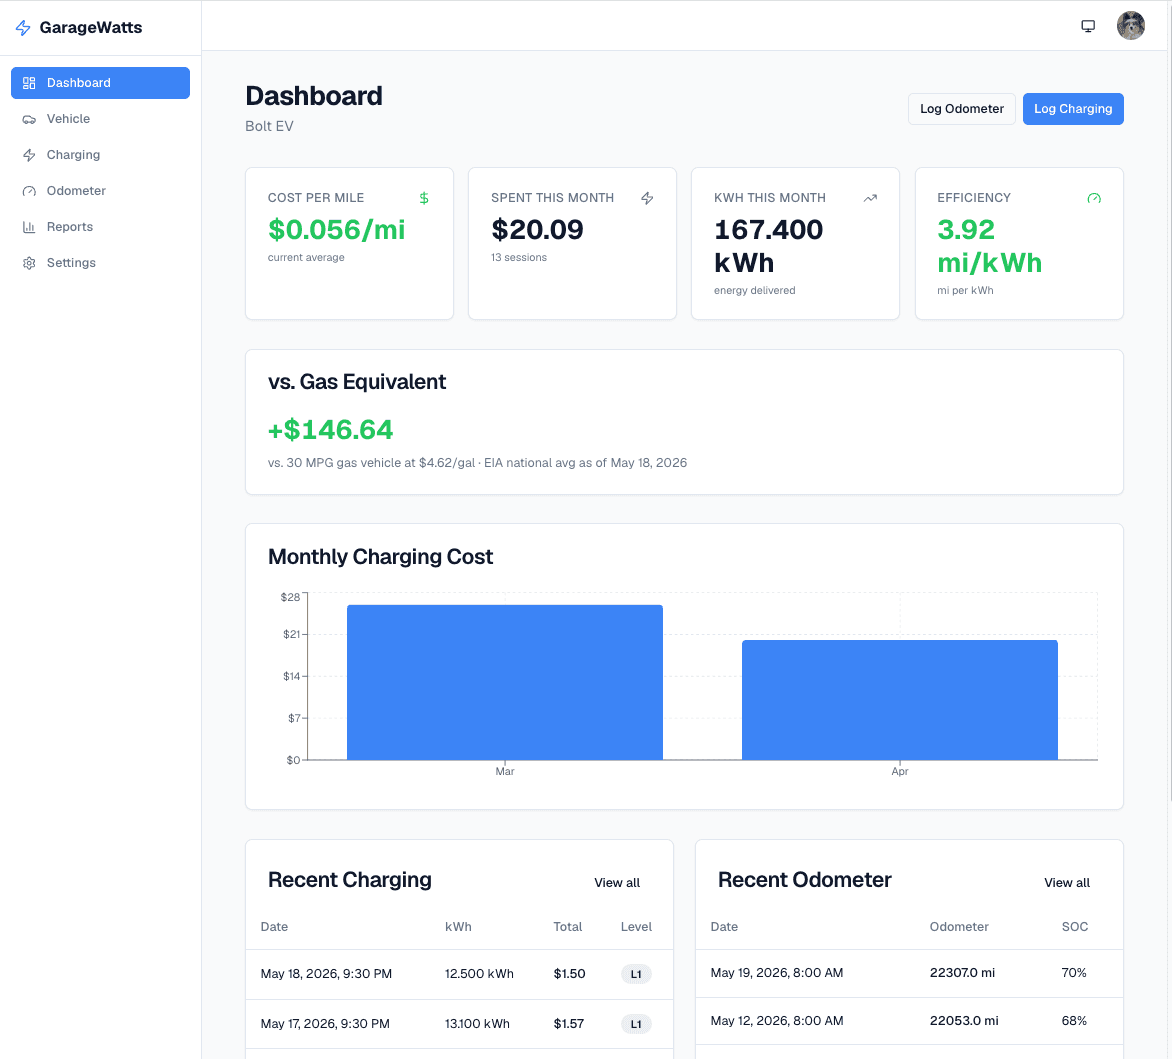Click the gauge icon on Efficiency card

click(x=1094, y=198)
